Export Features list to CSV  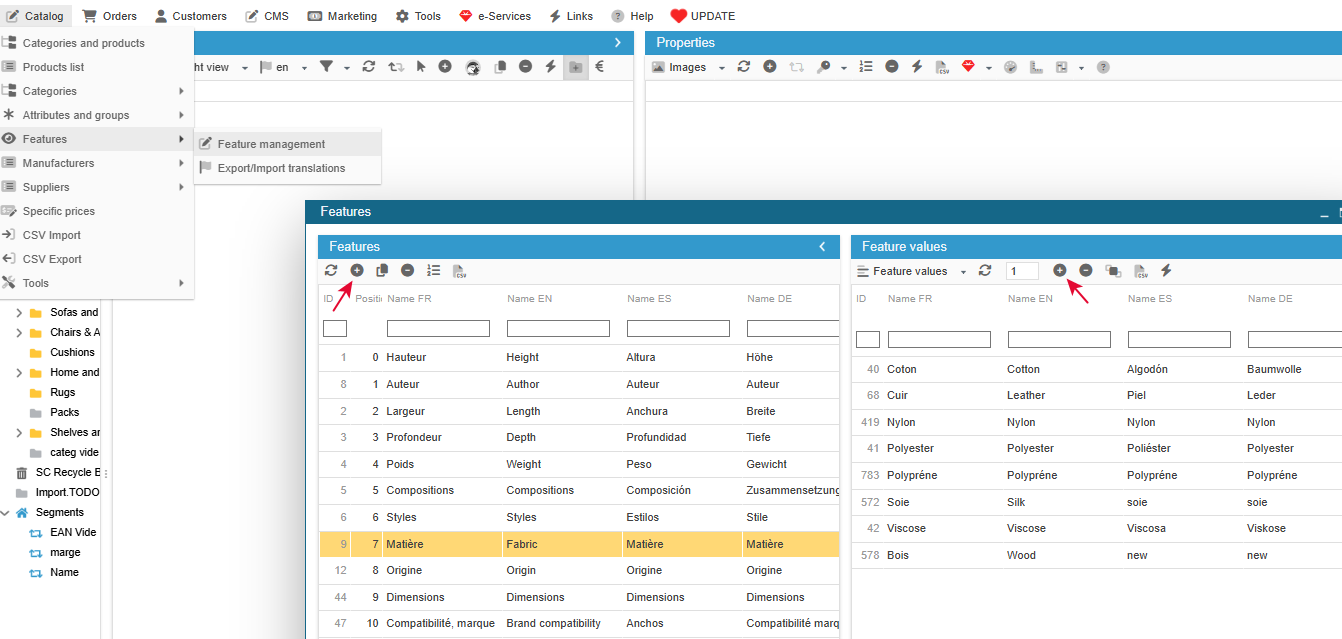click(459, 270)
